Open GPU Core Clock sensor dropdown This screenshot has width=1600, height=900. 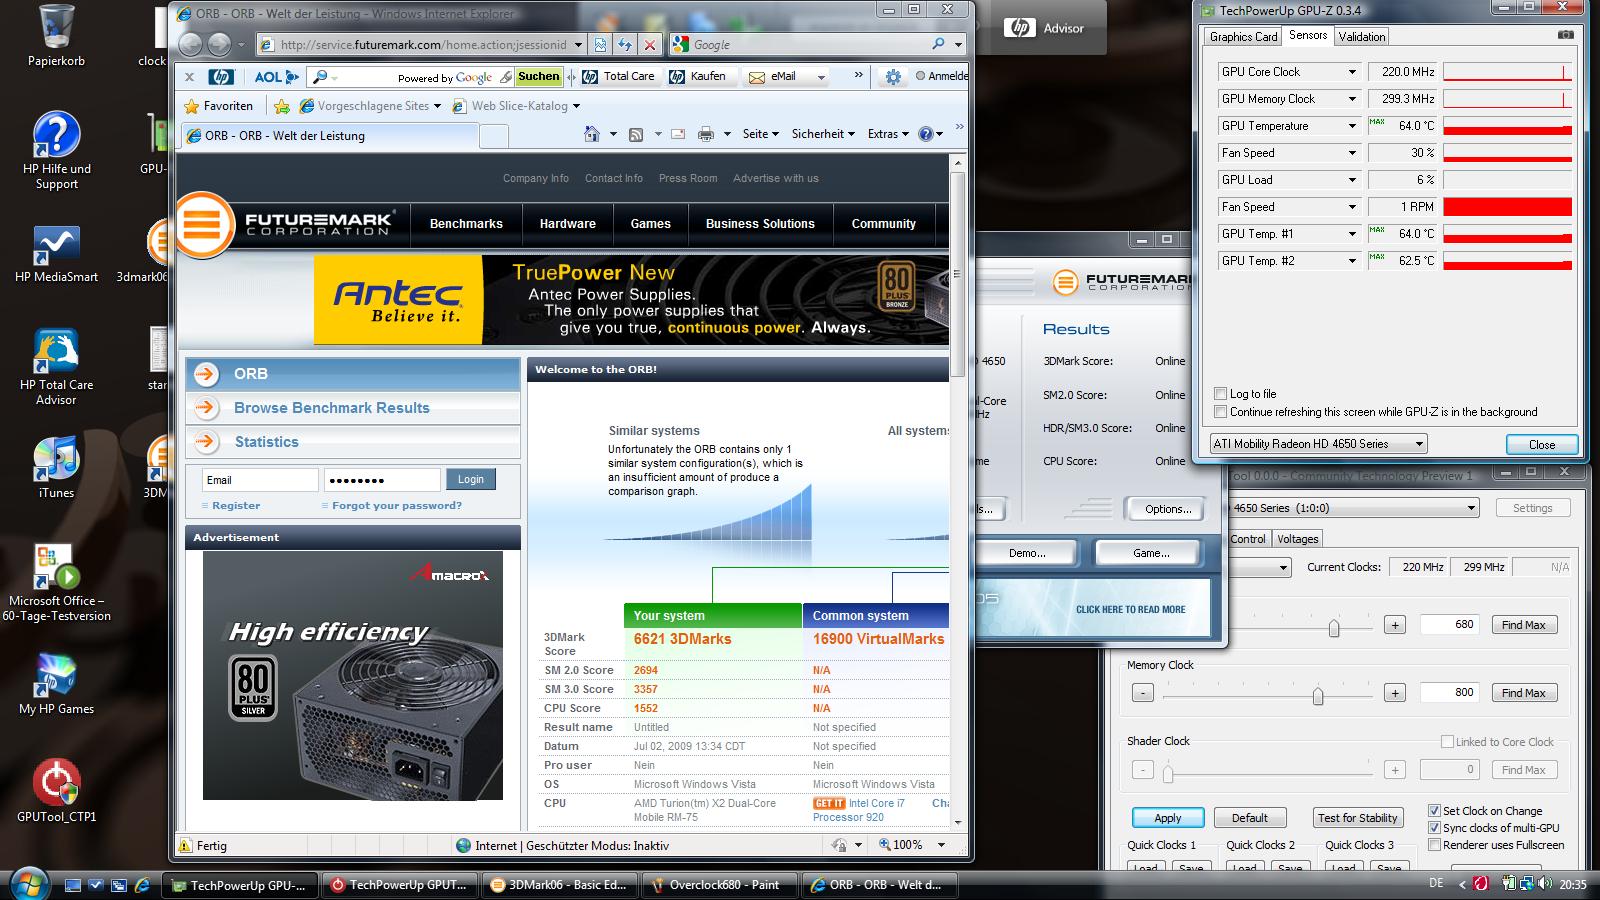[x=1352, y=72]
